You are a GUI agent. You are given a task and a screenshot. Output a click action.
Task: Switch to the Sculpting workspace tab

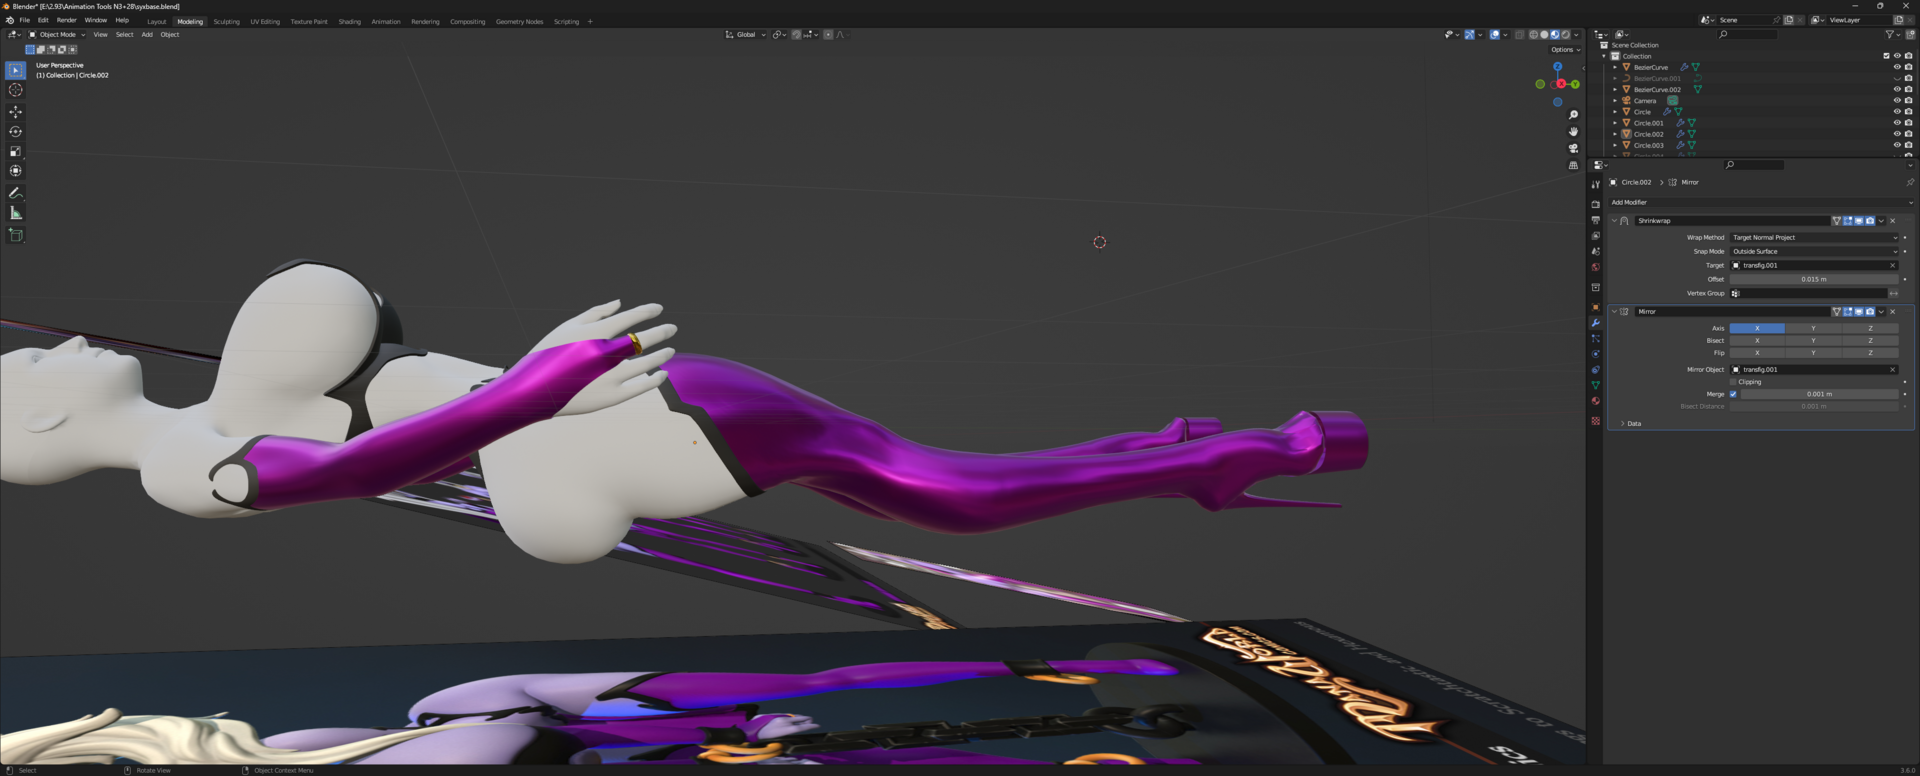point(226,21)
